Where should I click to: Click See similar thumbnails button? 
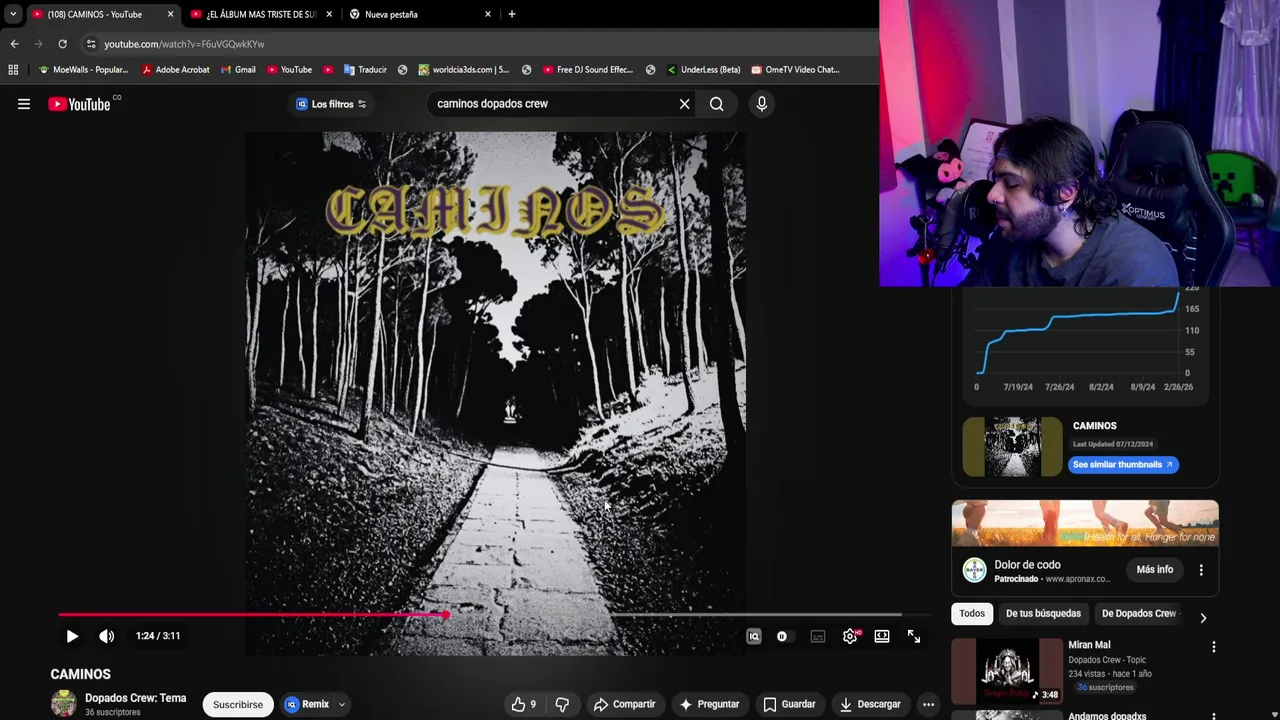coord(1123,464)
